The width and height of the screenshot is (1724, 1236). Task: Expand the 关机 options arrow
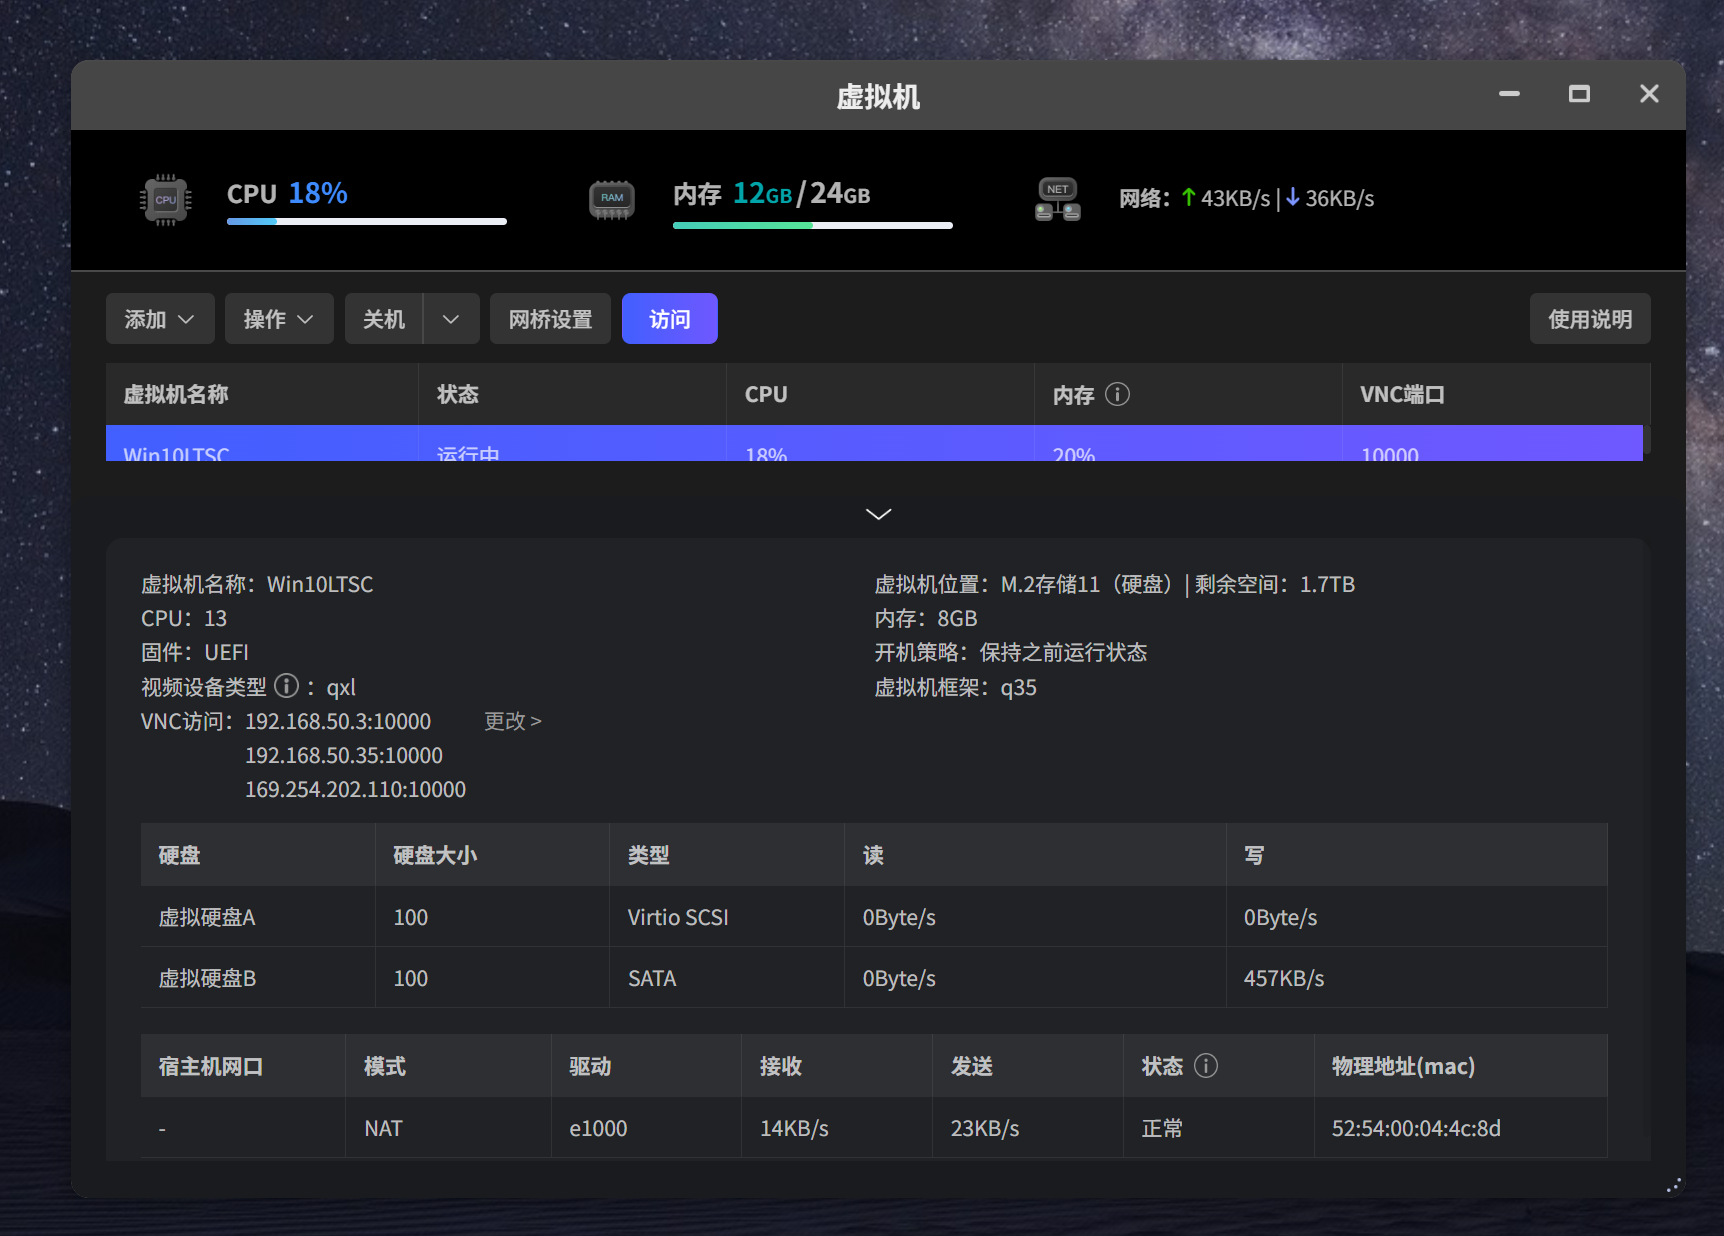tap(451, 319)
